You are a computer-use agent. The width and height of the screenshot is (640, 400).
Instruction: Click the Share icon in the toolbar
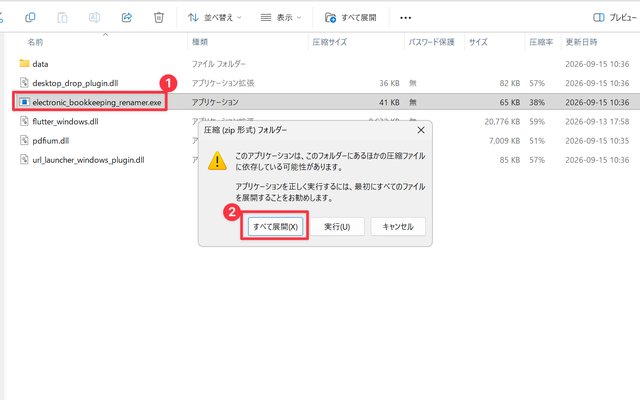point(127,17)
